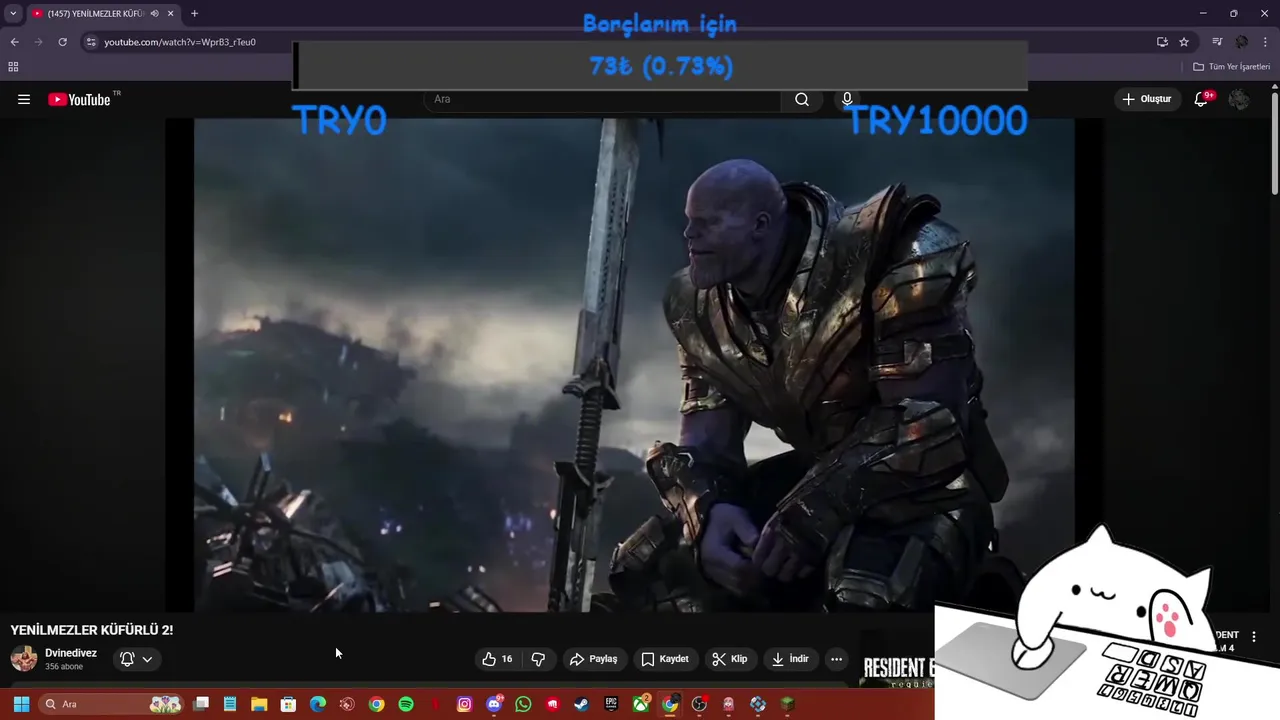Open YouTube notifications bell

pos(1201,99)
